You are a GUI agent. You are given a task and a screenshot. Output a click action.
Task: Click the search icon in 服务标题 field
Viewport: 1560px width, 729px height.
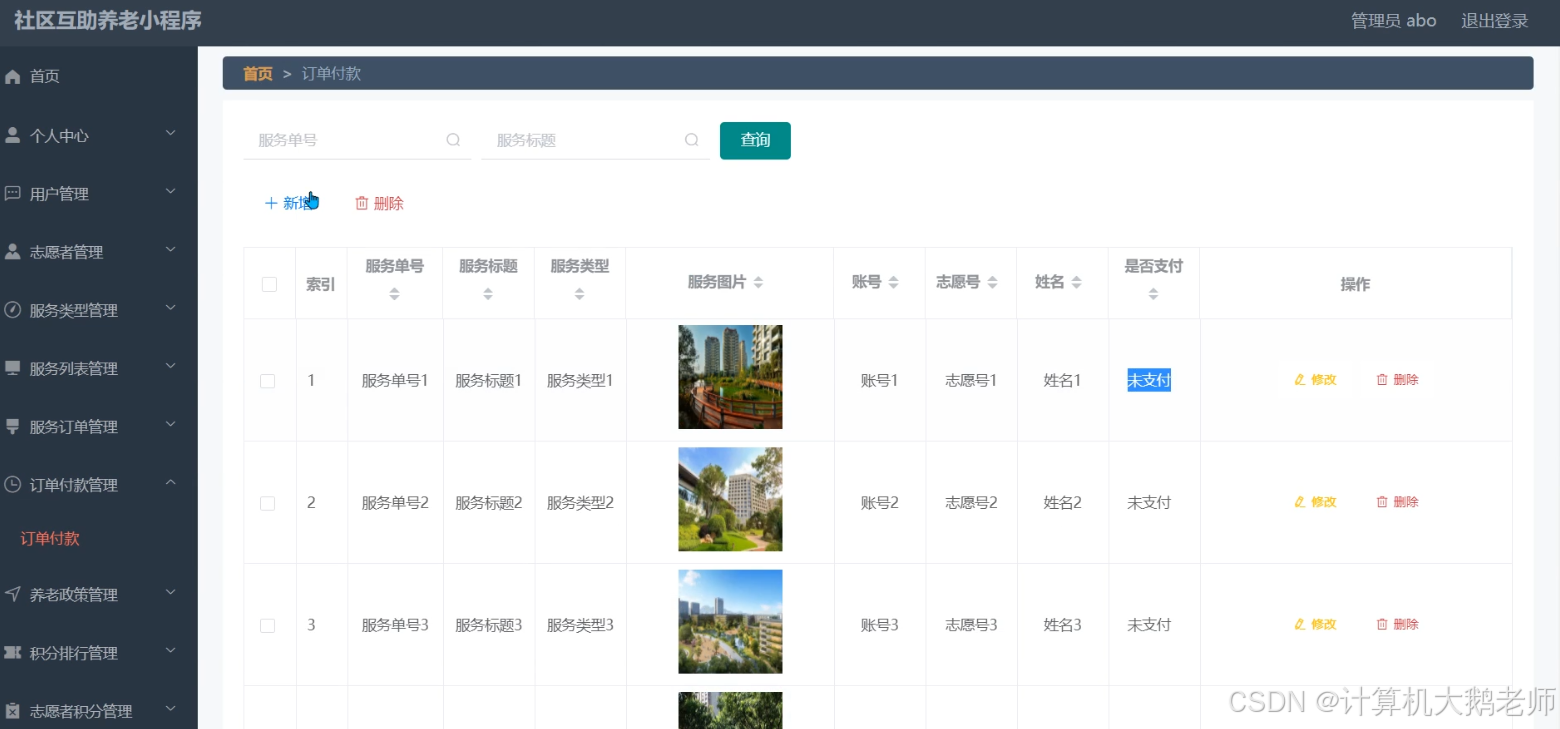(x=691, y=140)
